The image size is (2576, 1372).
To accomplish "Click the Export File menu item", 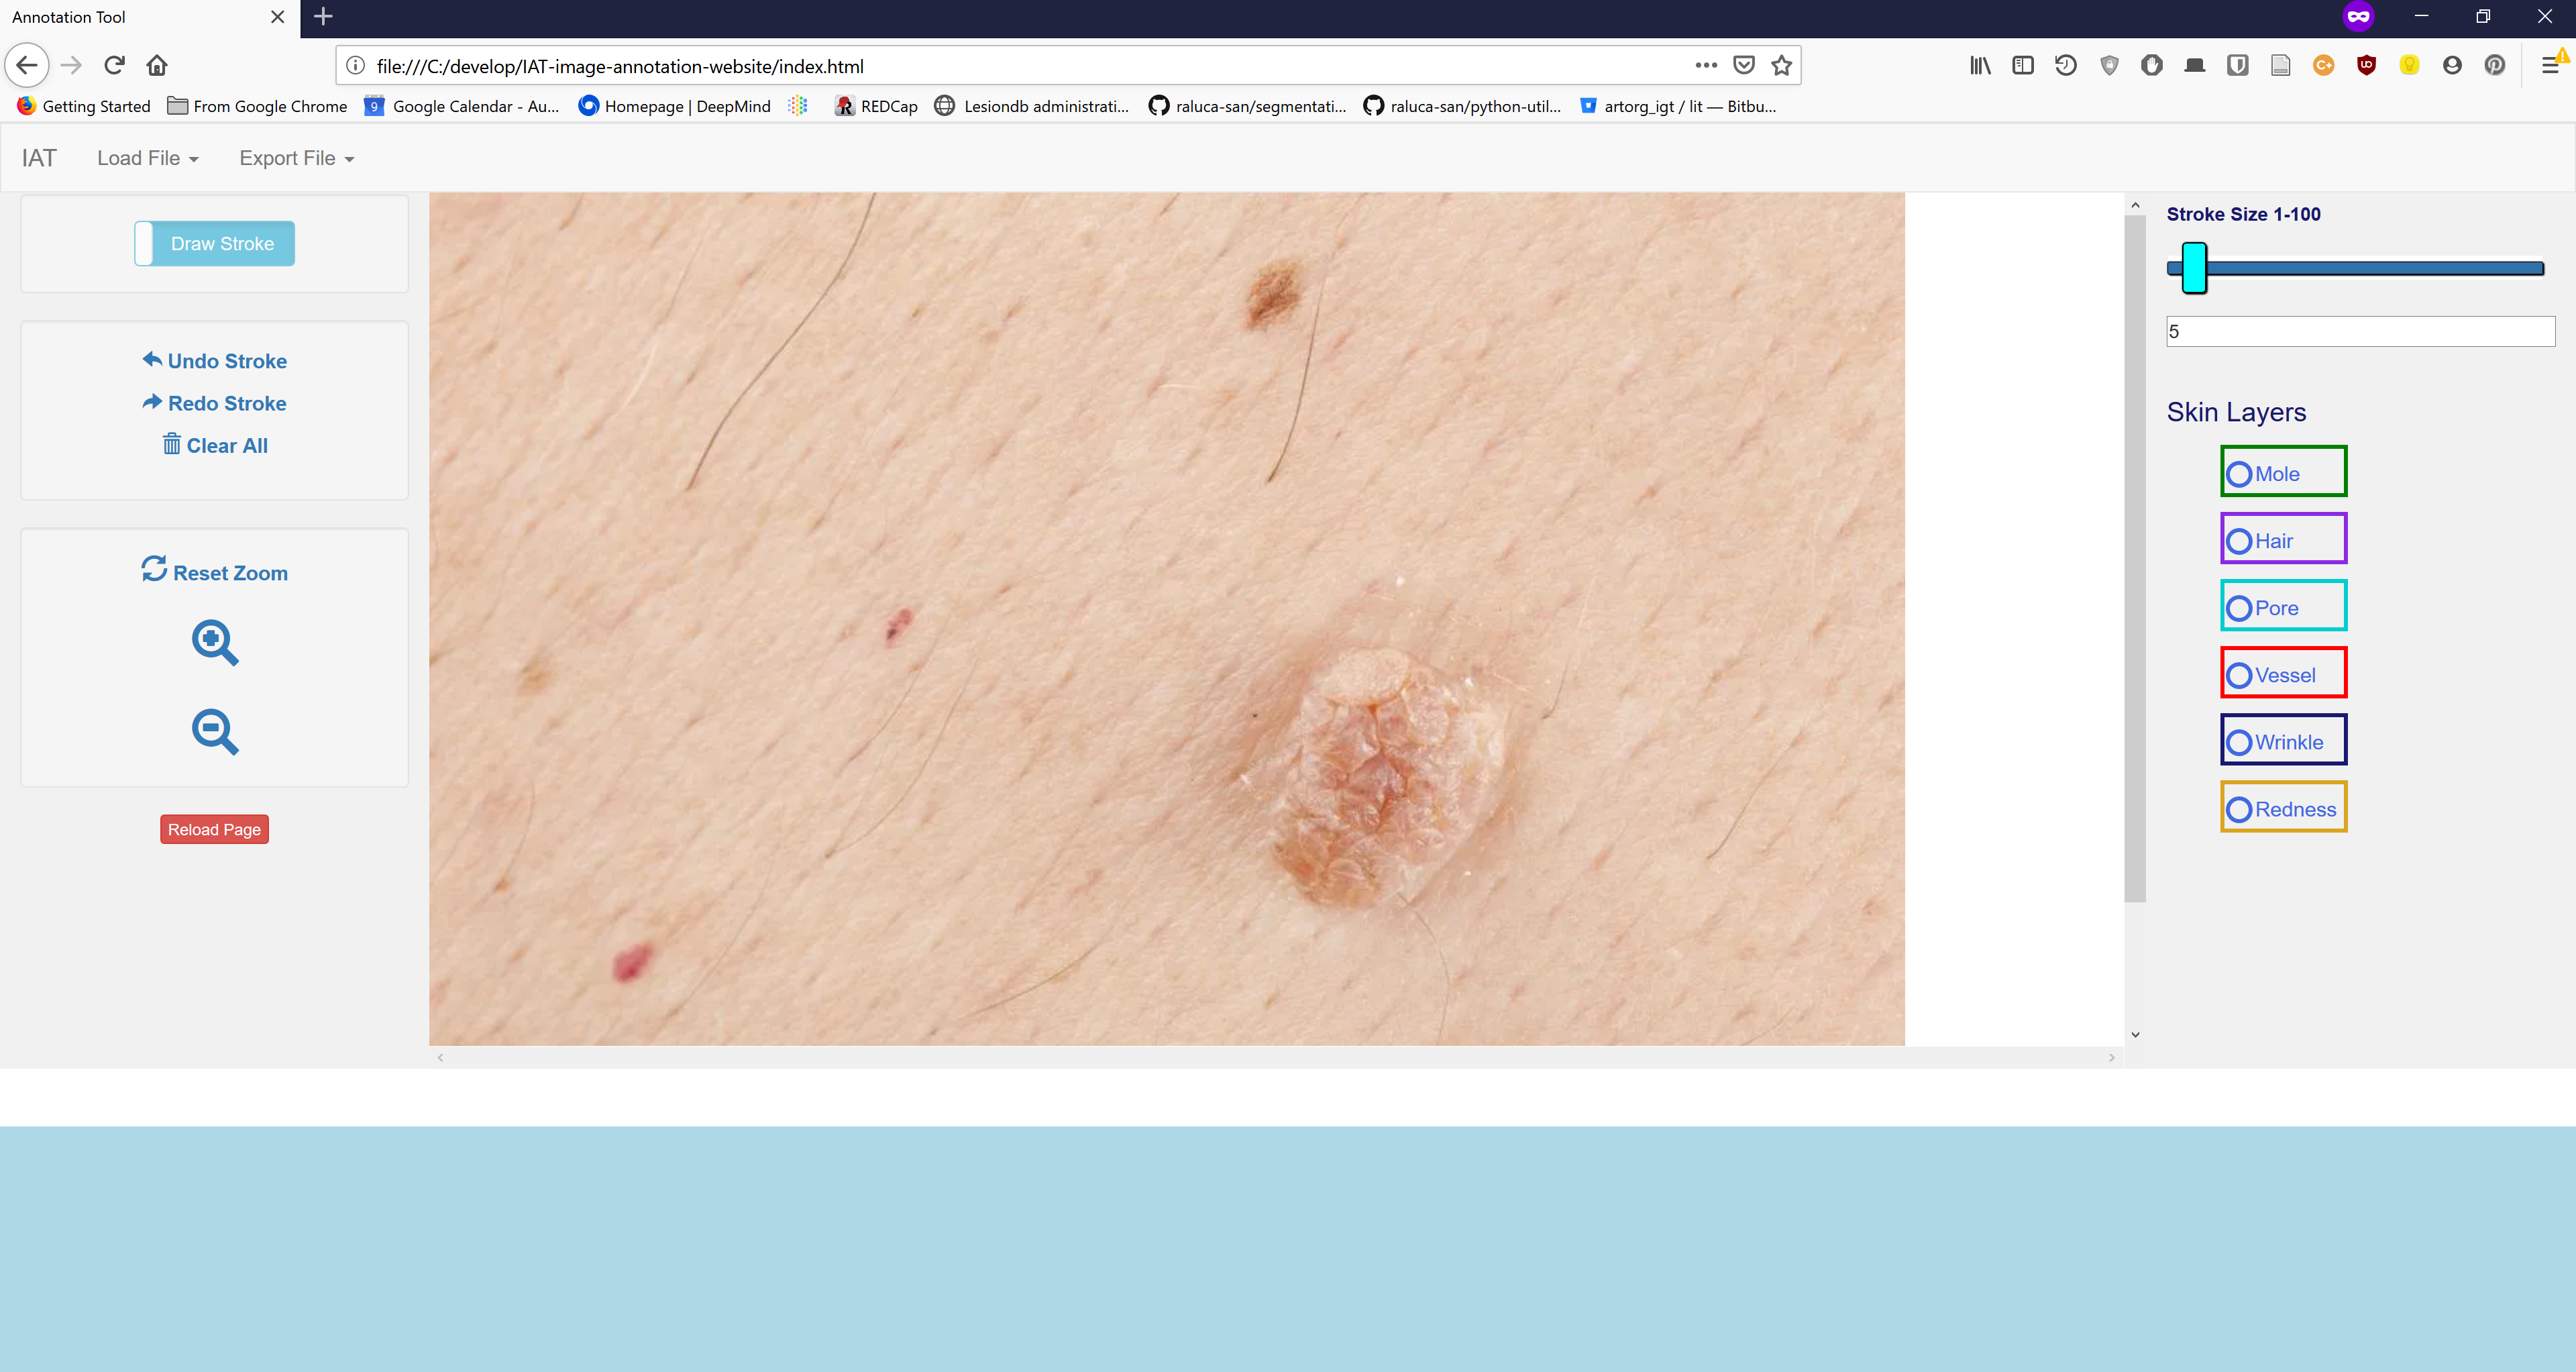I will [297, 158].
